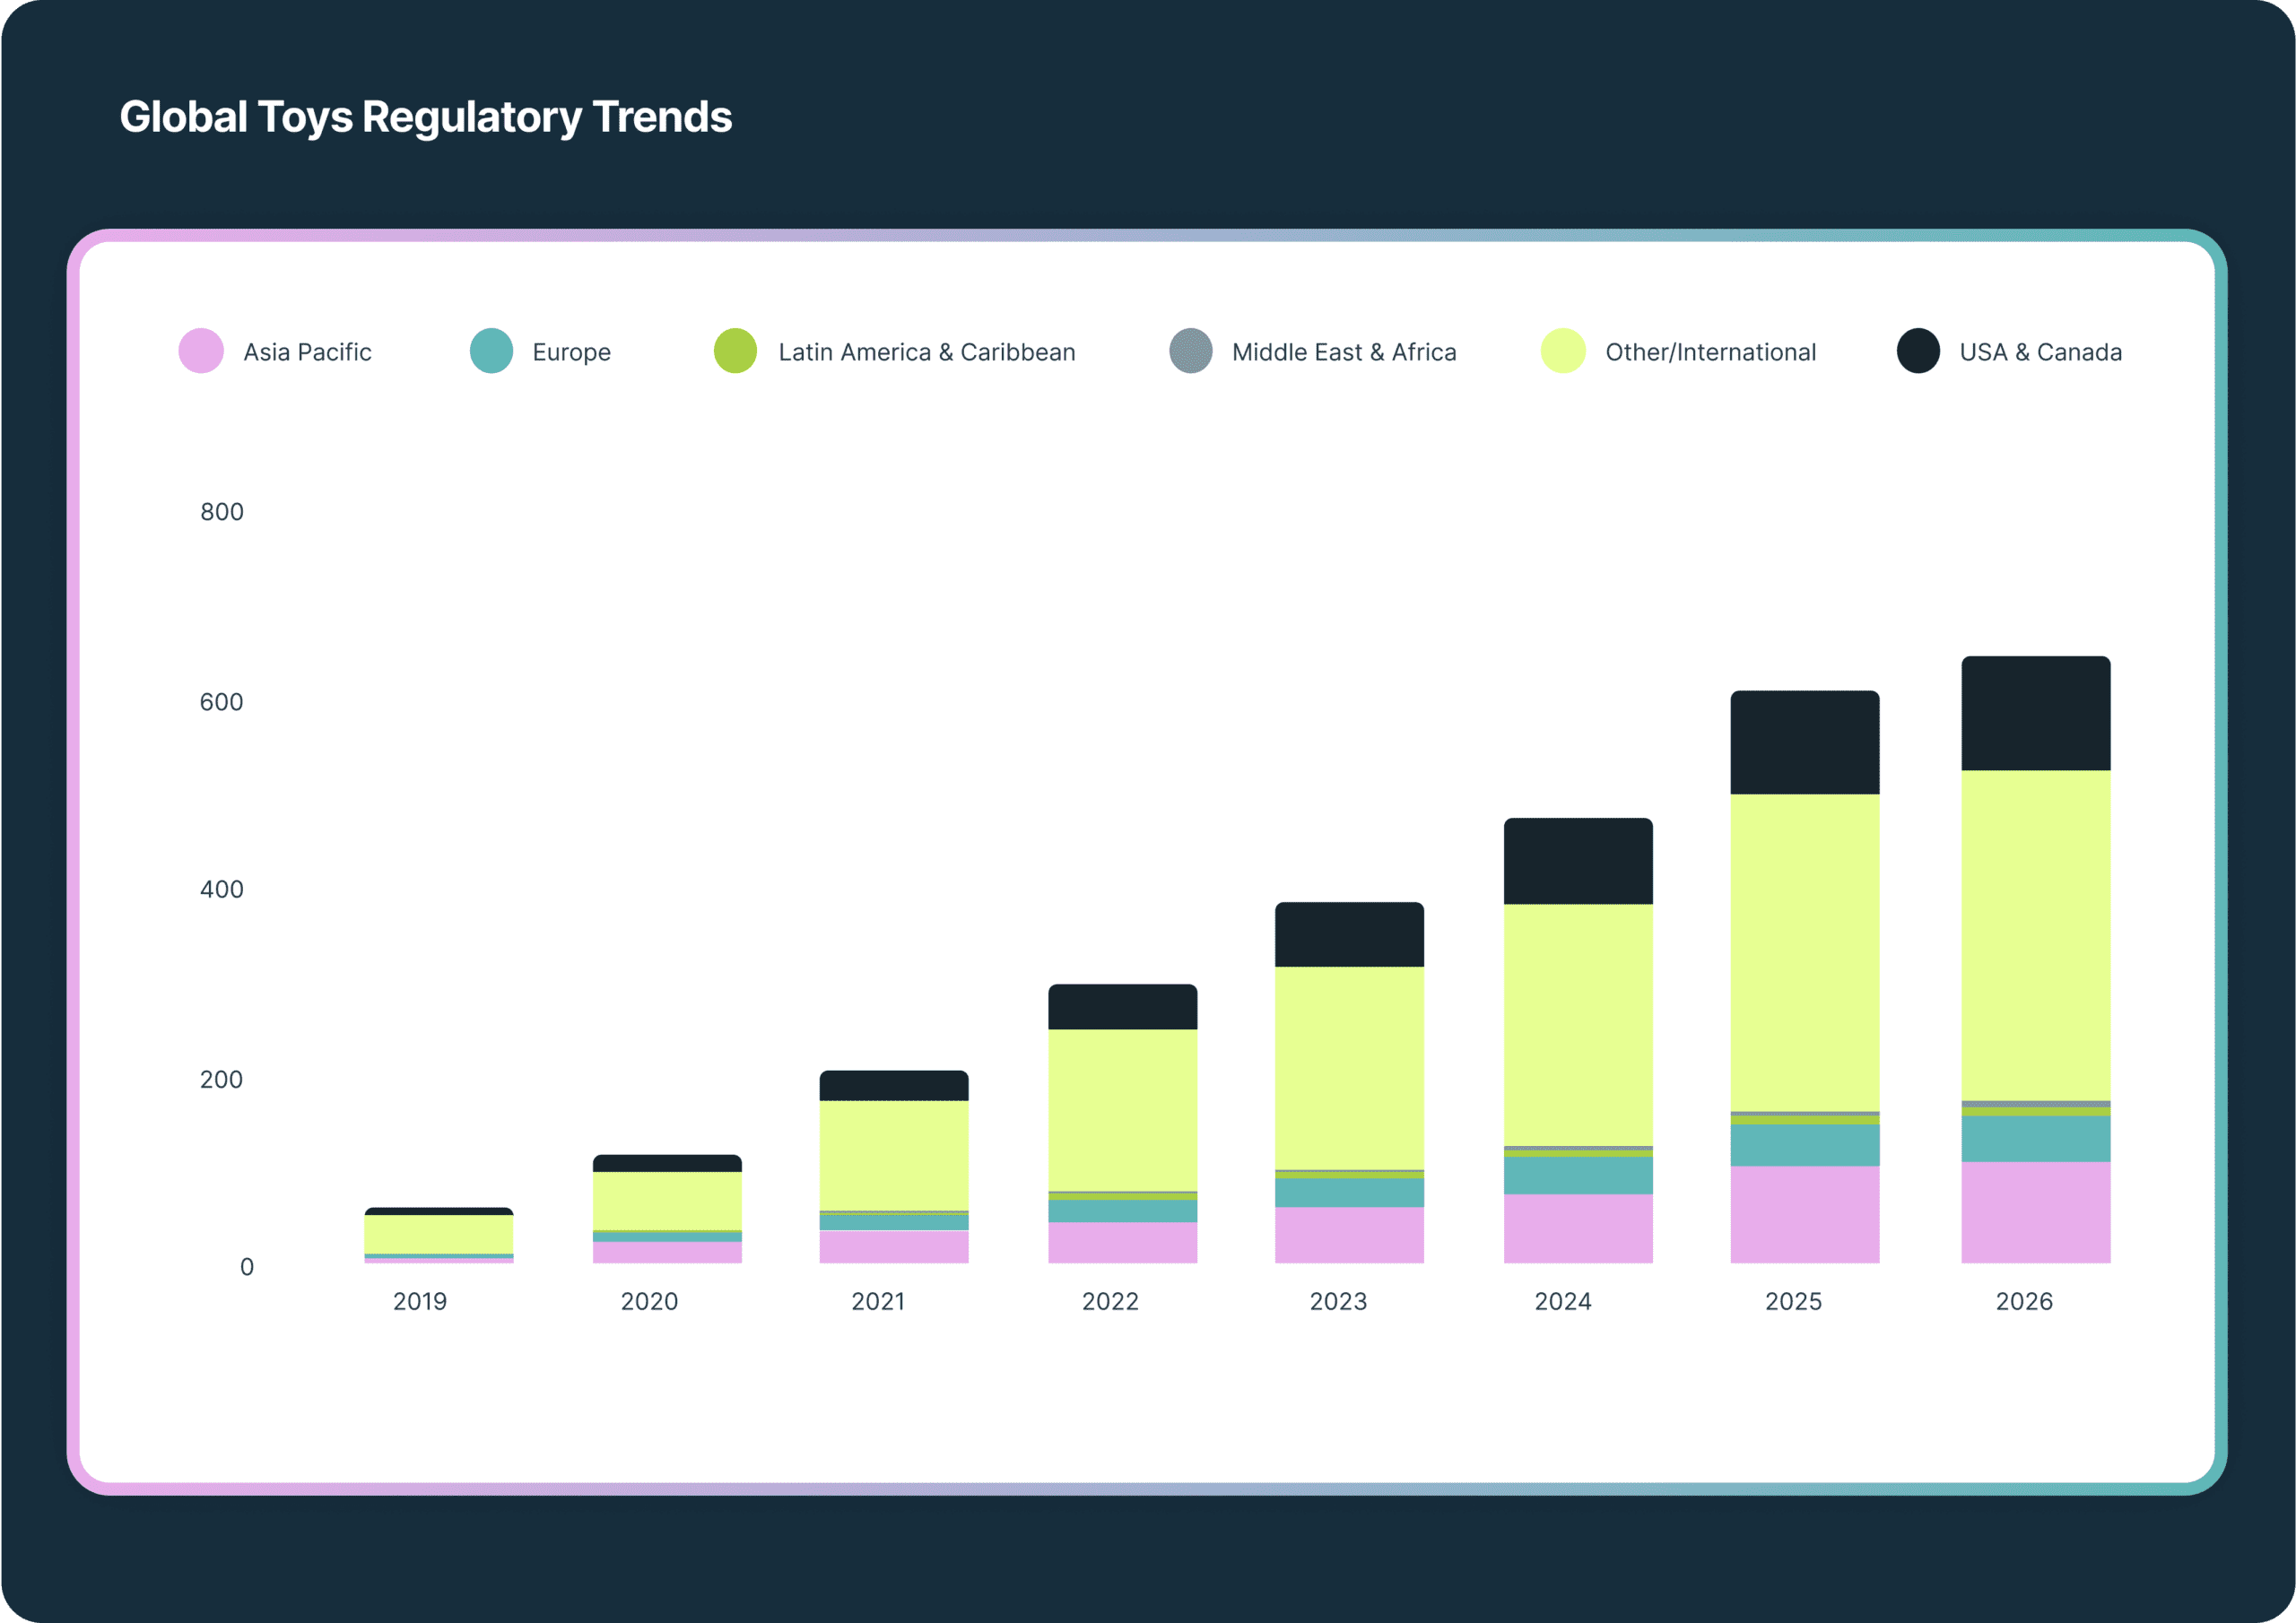Click the Global Toys Regulatory Trends title
This screenshot has width=2296, height=1623.
click(x=426, y=118)
